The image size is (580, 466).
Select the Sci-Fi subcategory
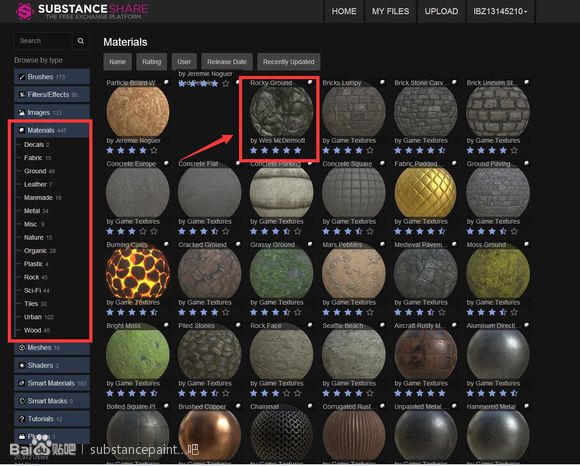click(x=36, y=291)
